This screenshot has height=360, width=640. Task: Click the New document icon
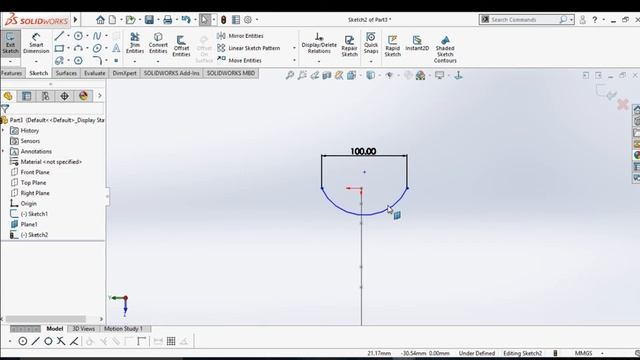tap(112, 20)
